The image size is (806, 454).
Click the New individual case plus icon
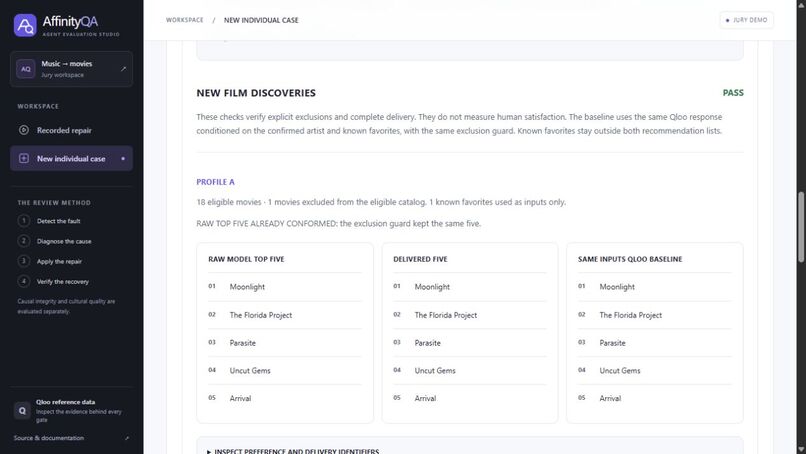click(x=24, y=158)
